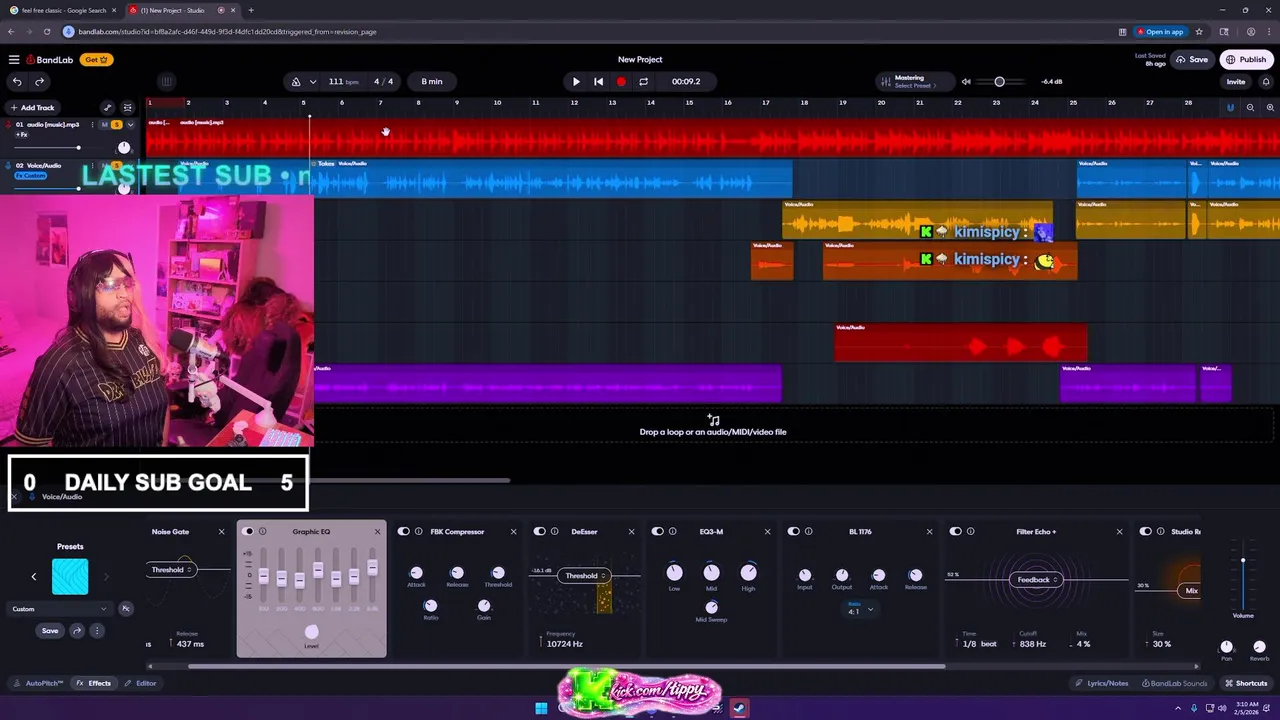Remove the FBK Compressor effect
The height and width of the screenshot is (720, 1280).
(x=514, y=532)
